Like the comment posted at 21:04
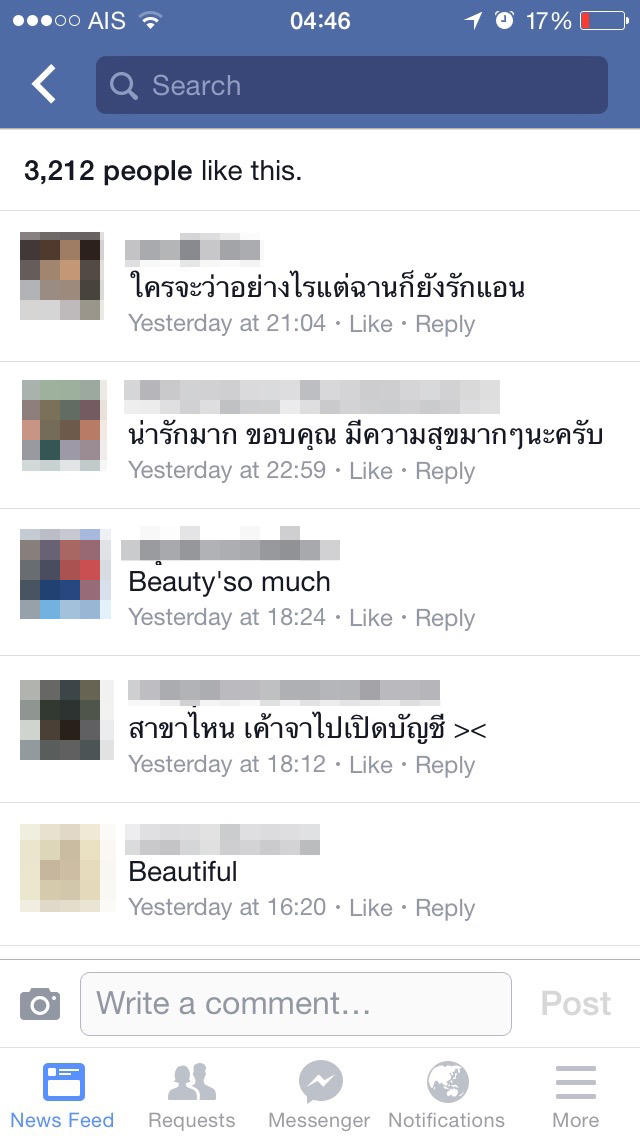640x1136 pixels. pyautogui.click(x=370, y=324)
